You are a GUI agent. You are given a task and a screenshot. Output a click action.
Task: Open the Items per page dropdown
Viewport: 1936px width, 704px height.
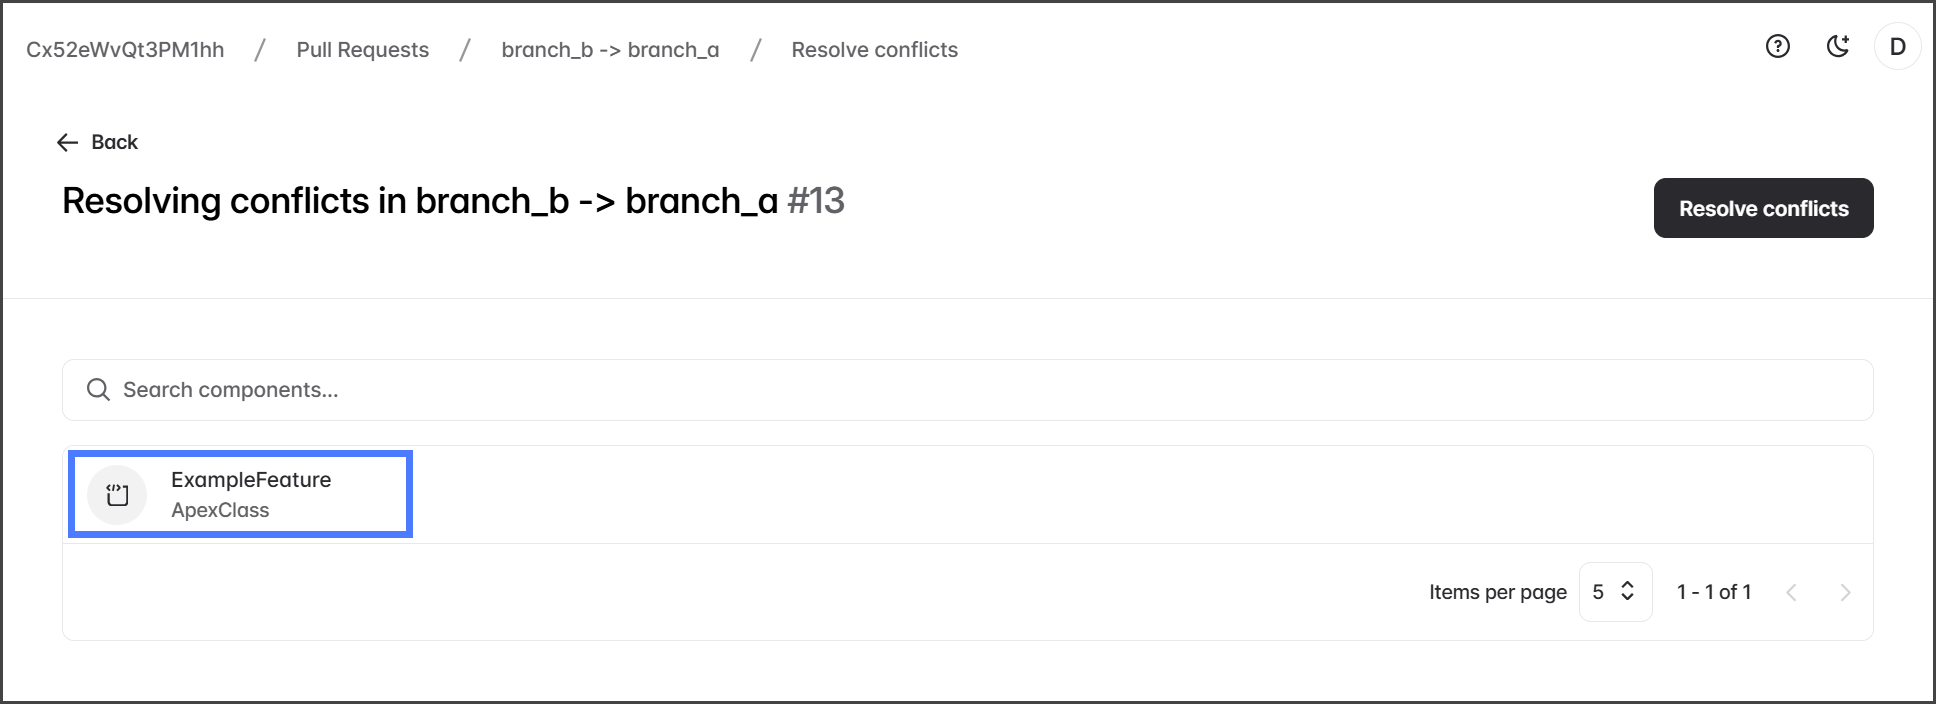click(x=1614, y=592)
